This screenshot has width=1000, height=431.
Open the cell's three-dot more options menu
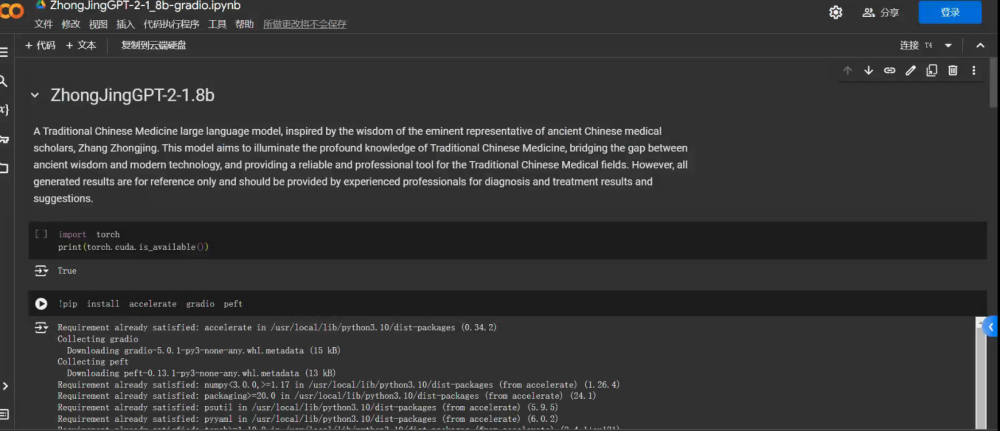point(974,71)
